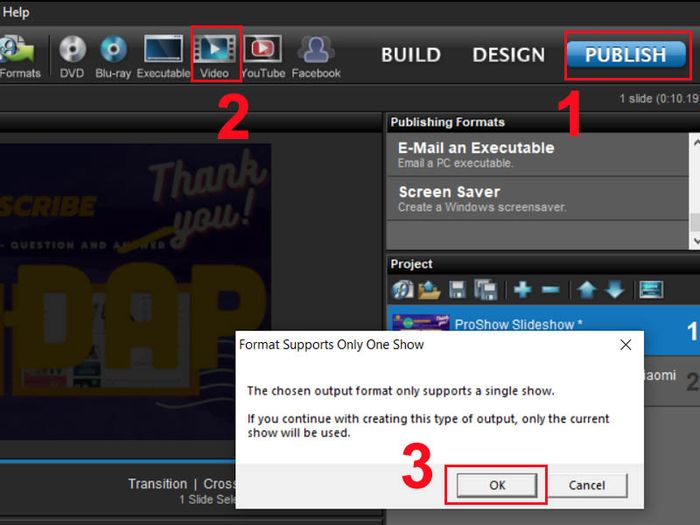The width and height of the screenshot is (700, 525).
Task: Click the project menu screen icon
Action: [651, 290]
